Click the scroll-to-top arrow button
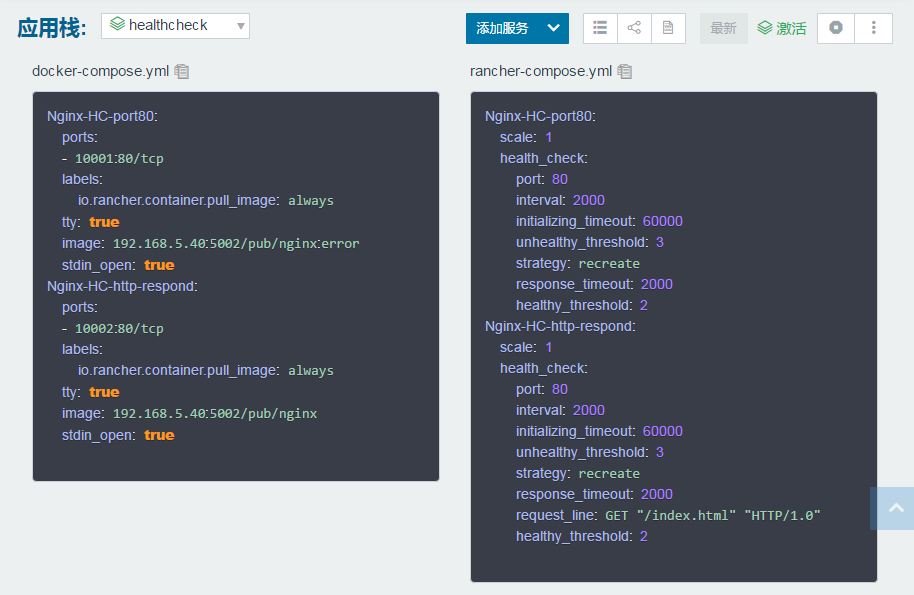This screenshot has height=595, width=914. point(892,508)
